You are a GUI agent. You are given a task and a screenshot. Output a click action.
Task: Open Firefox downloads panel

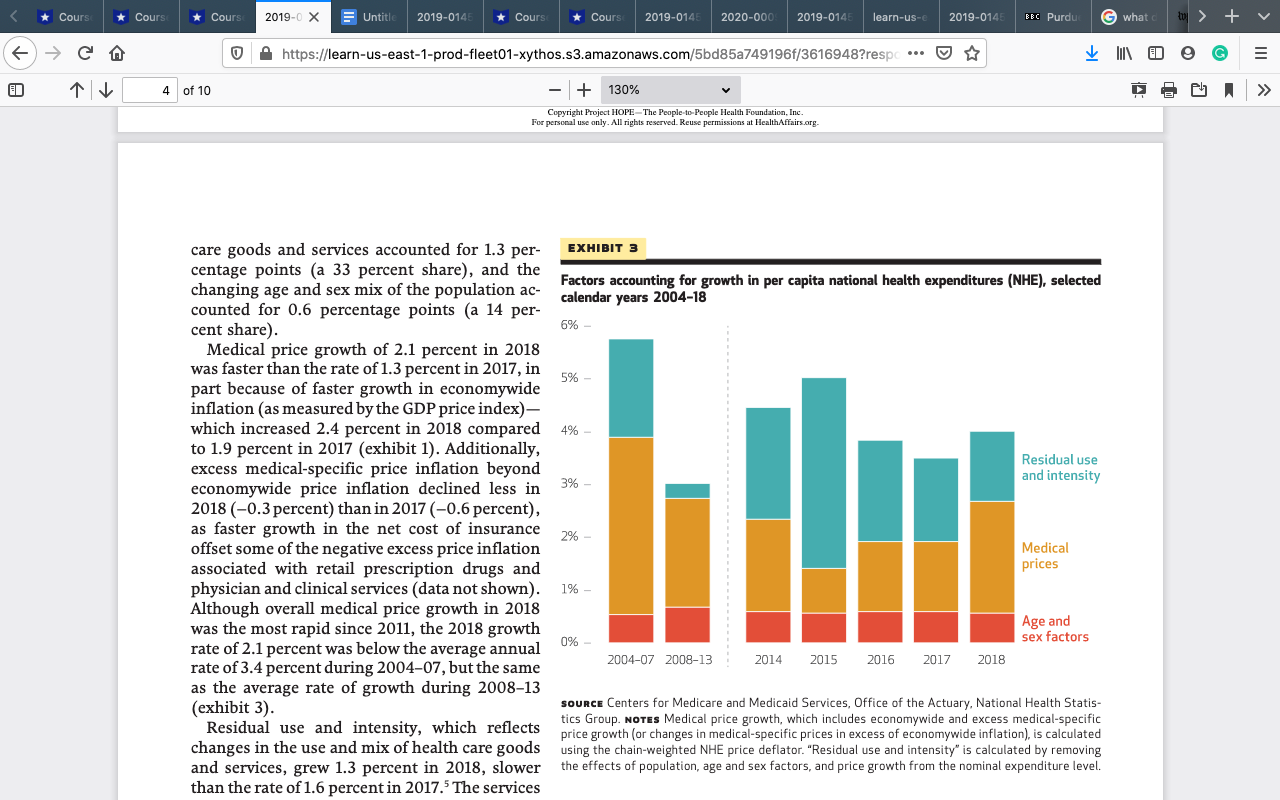coord(1093,53)
